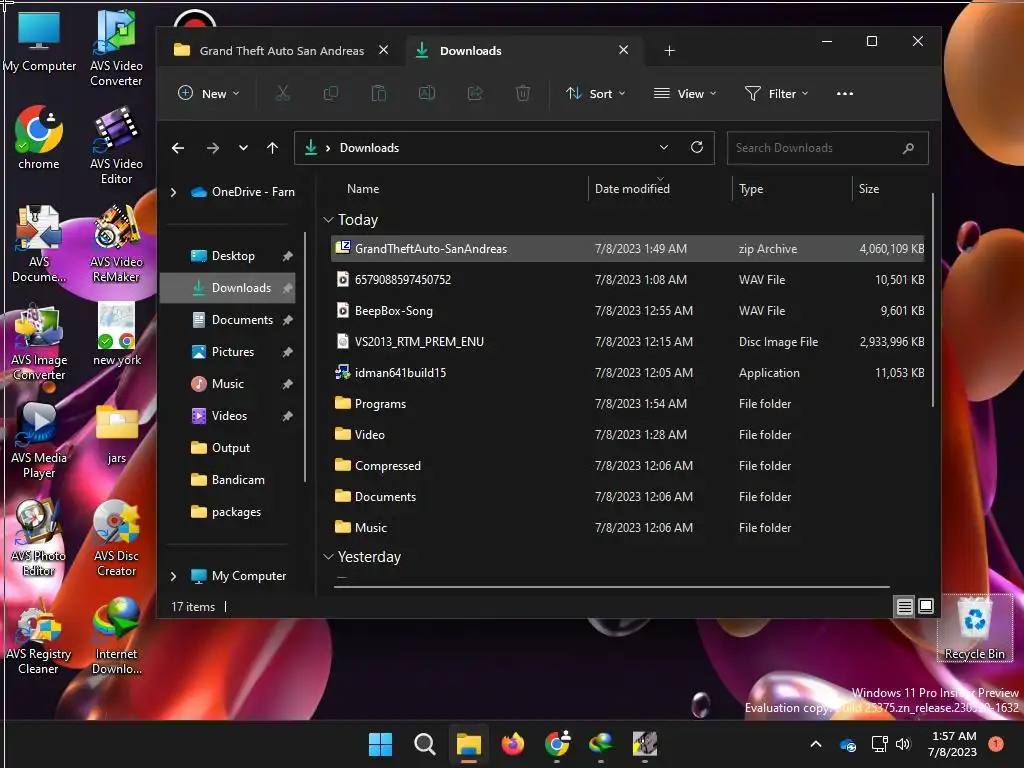Viewport: 1024px width, 768px height.
Task: Select AVS Media Player desktop icon
Action: coord(39,440)
